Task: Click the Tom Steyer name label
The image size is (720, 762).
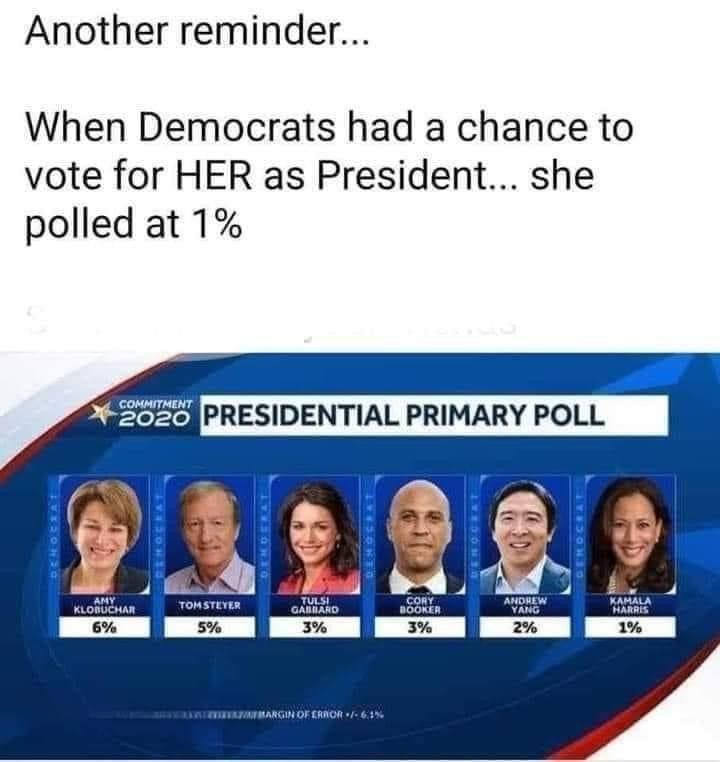Action: (x=209, y=604)
